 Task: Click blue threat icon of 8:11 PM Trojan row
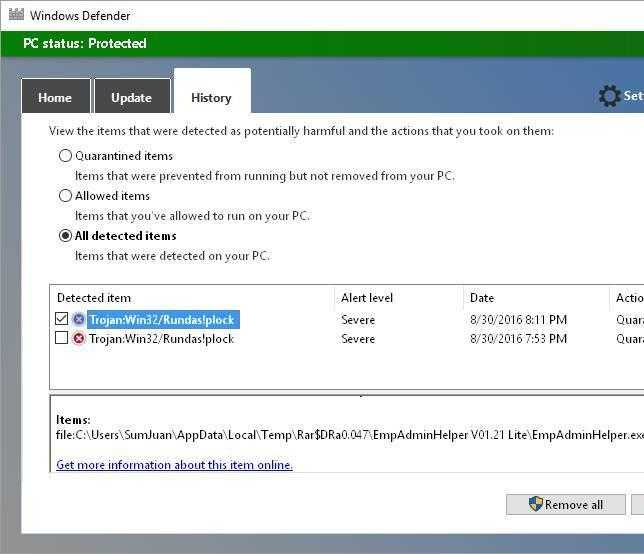pyautogui.click(x=79, y=319)
